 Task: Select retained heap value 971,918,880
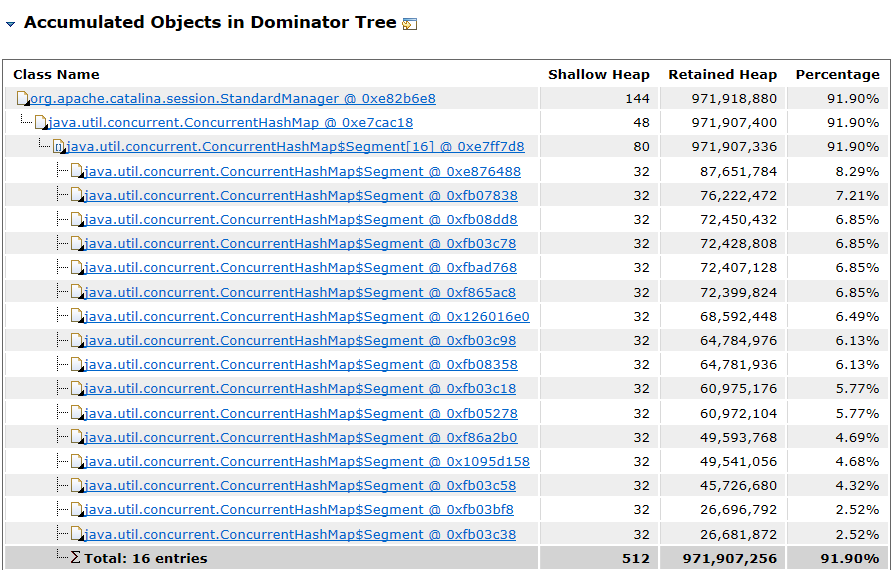pos(734,98)
